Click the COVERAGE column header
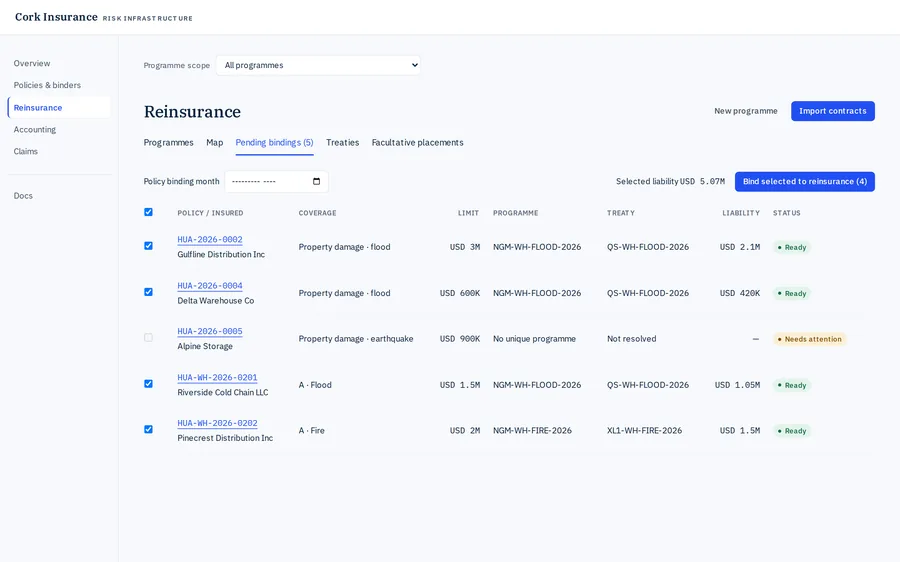 pos(317,213)
